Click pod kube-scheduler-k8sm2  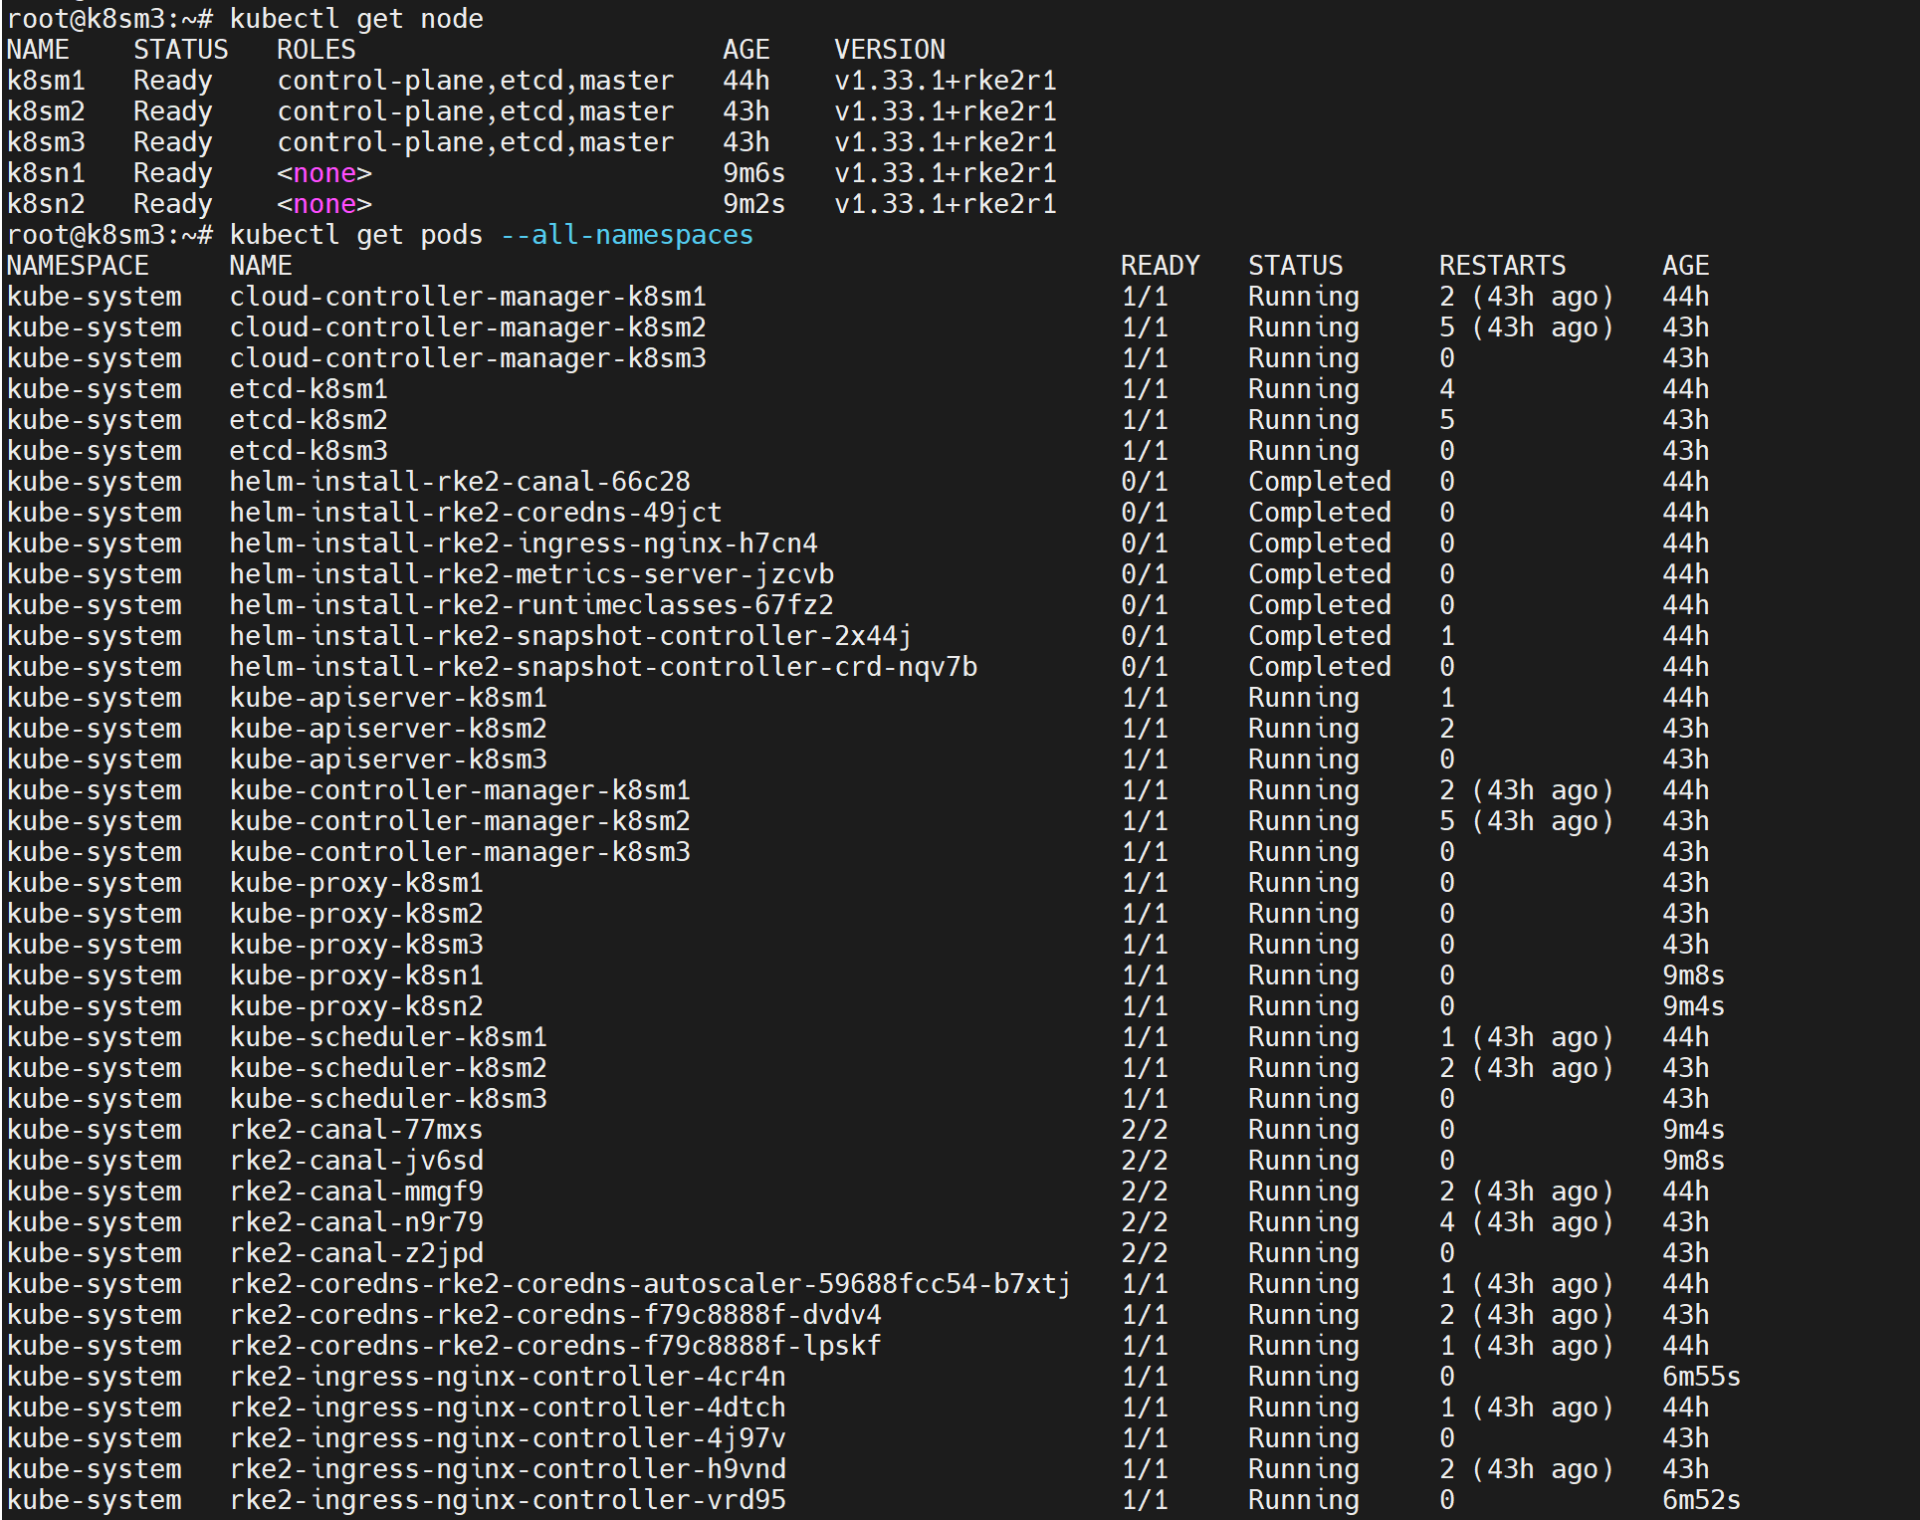click(x=388, y=1068)
